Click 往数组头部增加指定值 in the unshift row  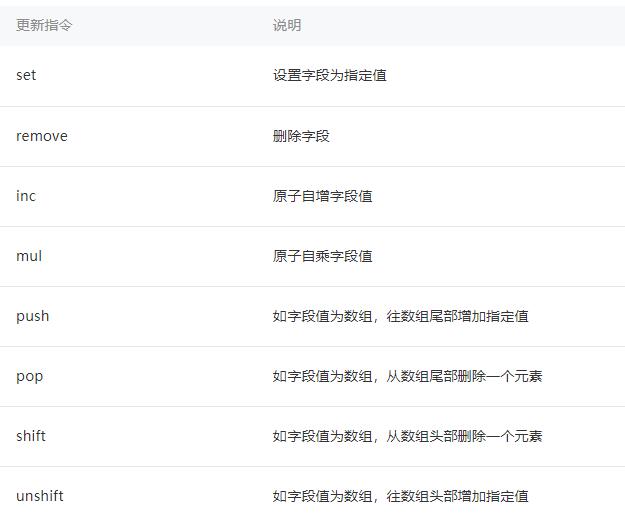point(457,496)
